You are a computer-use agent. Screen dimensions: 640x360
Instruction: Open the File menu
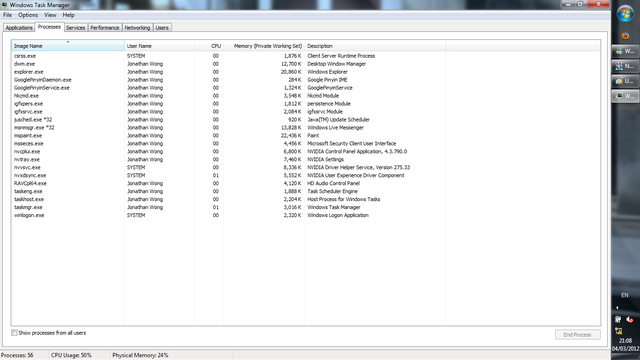7,15
